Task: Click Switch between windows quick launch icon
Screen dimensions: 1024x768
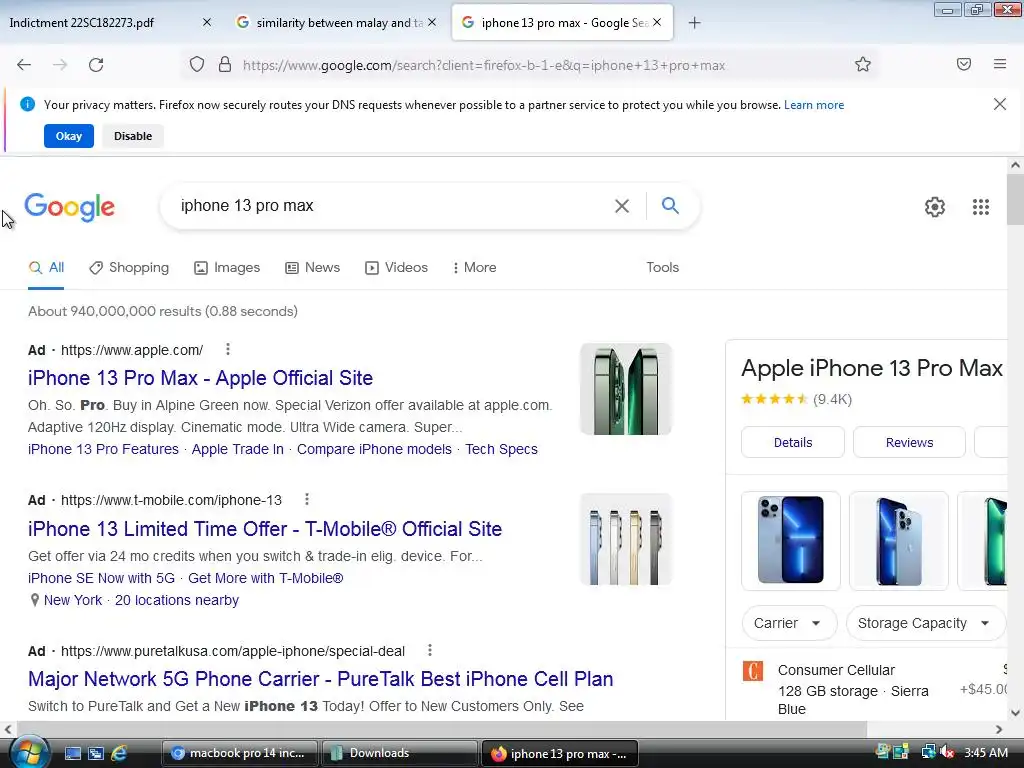Action: [x=96, y=754]
